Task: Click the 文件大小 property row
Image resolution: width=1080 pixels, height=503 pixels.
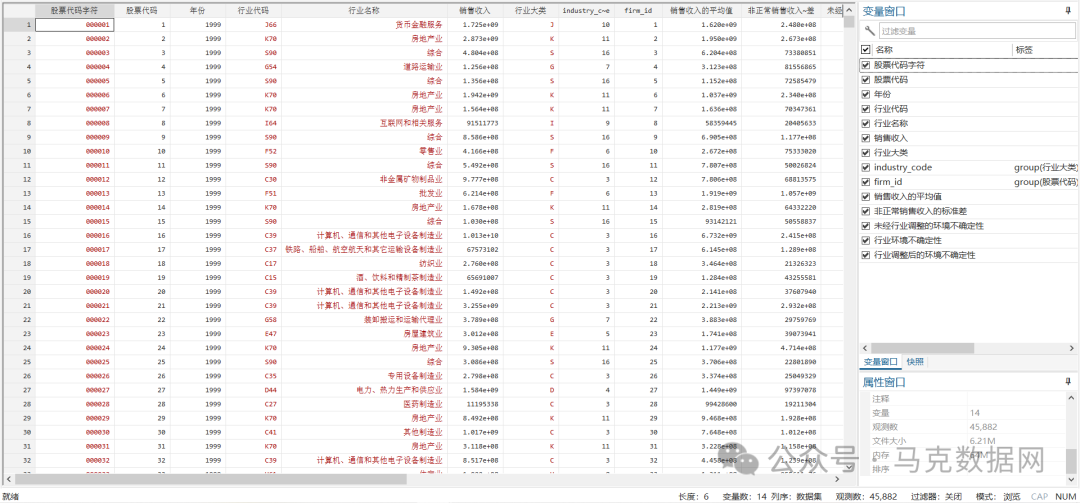Action: 964,441
